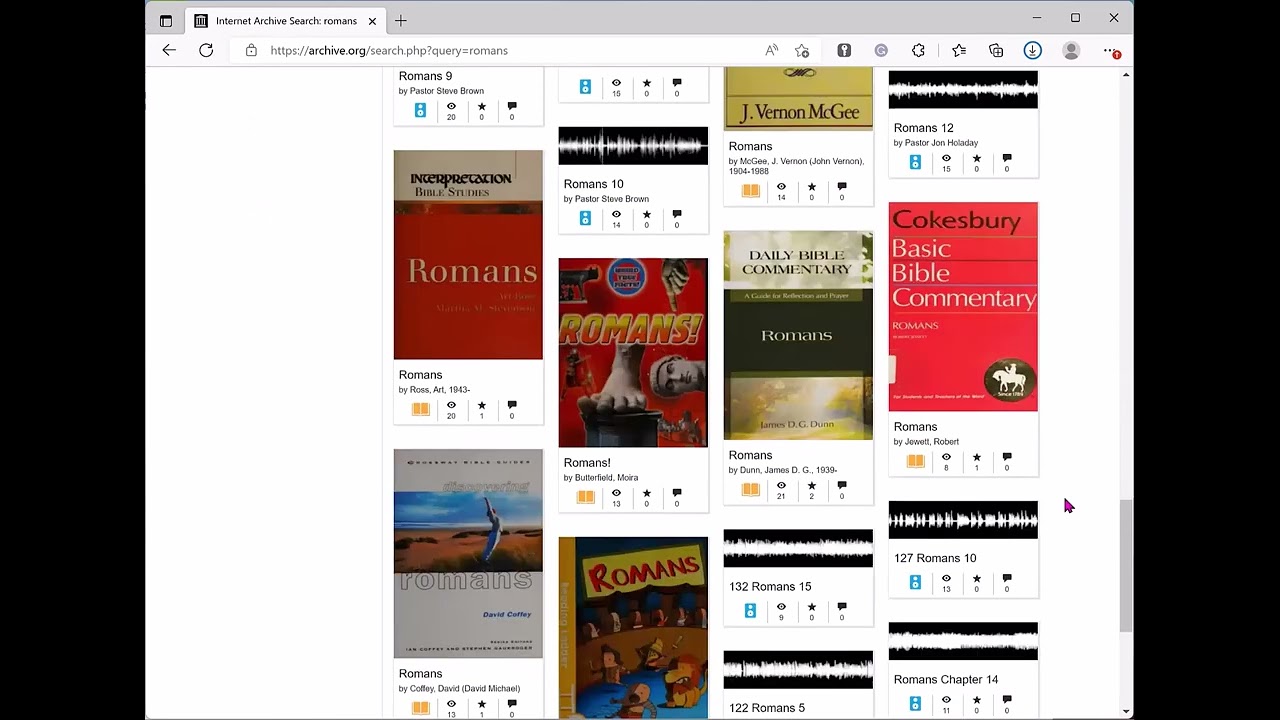Click favorite star on Ross, Art Romans
Image resolution: width=1280 pixels, height=720 pixels.
tap(481, 405)
